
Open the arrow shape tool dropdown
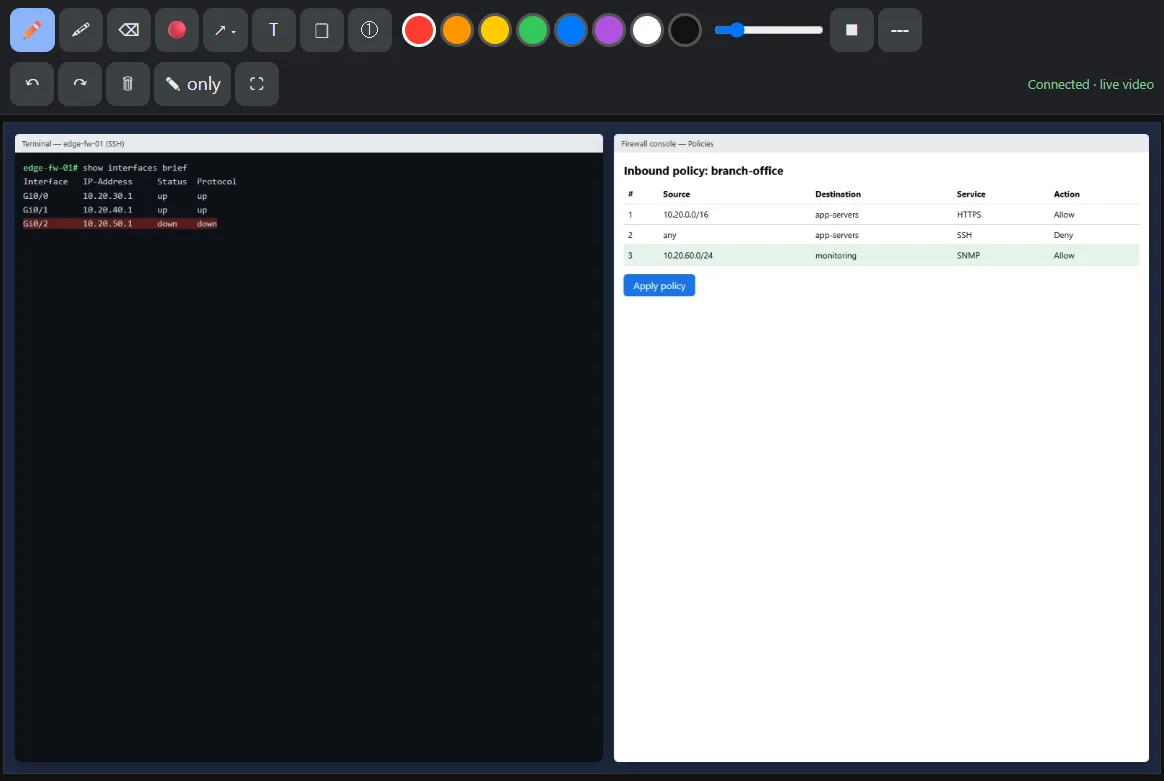tap(225, 30)
